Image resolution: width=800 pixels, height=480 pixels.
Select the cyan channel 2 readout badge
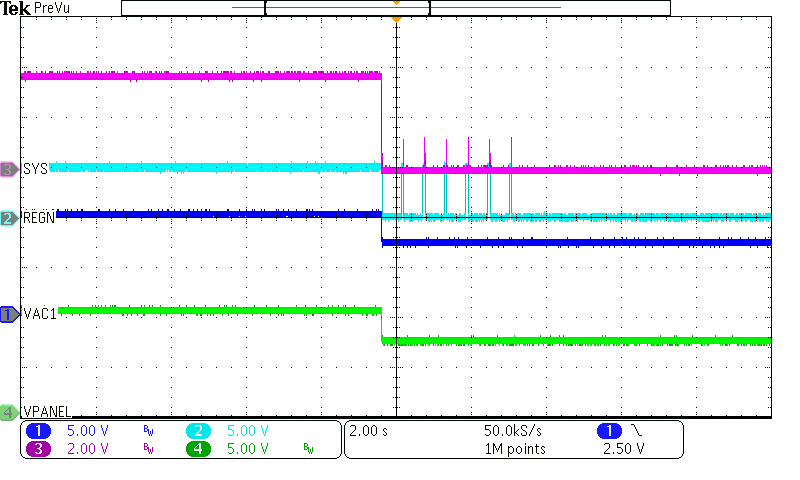pos(199,430)
